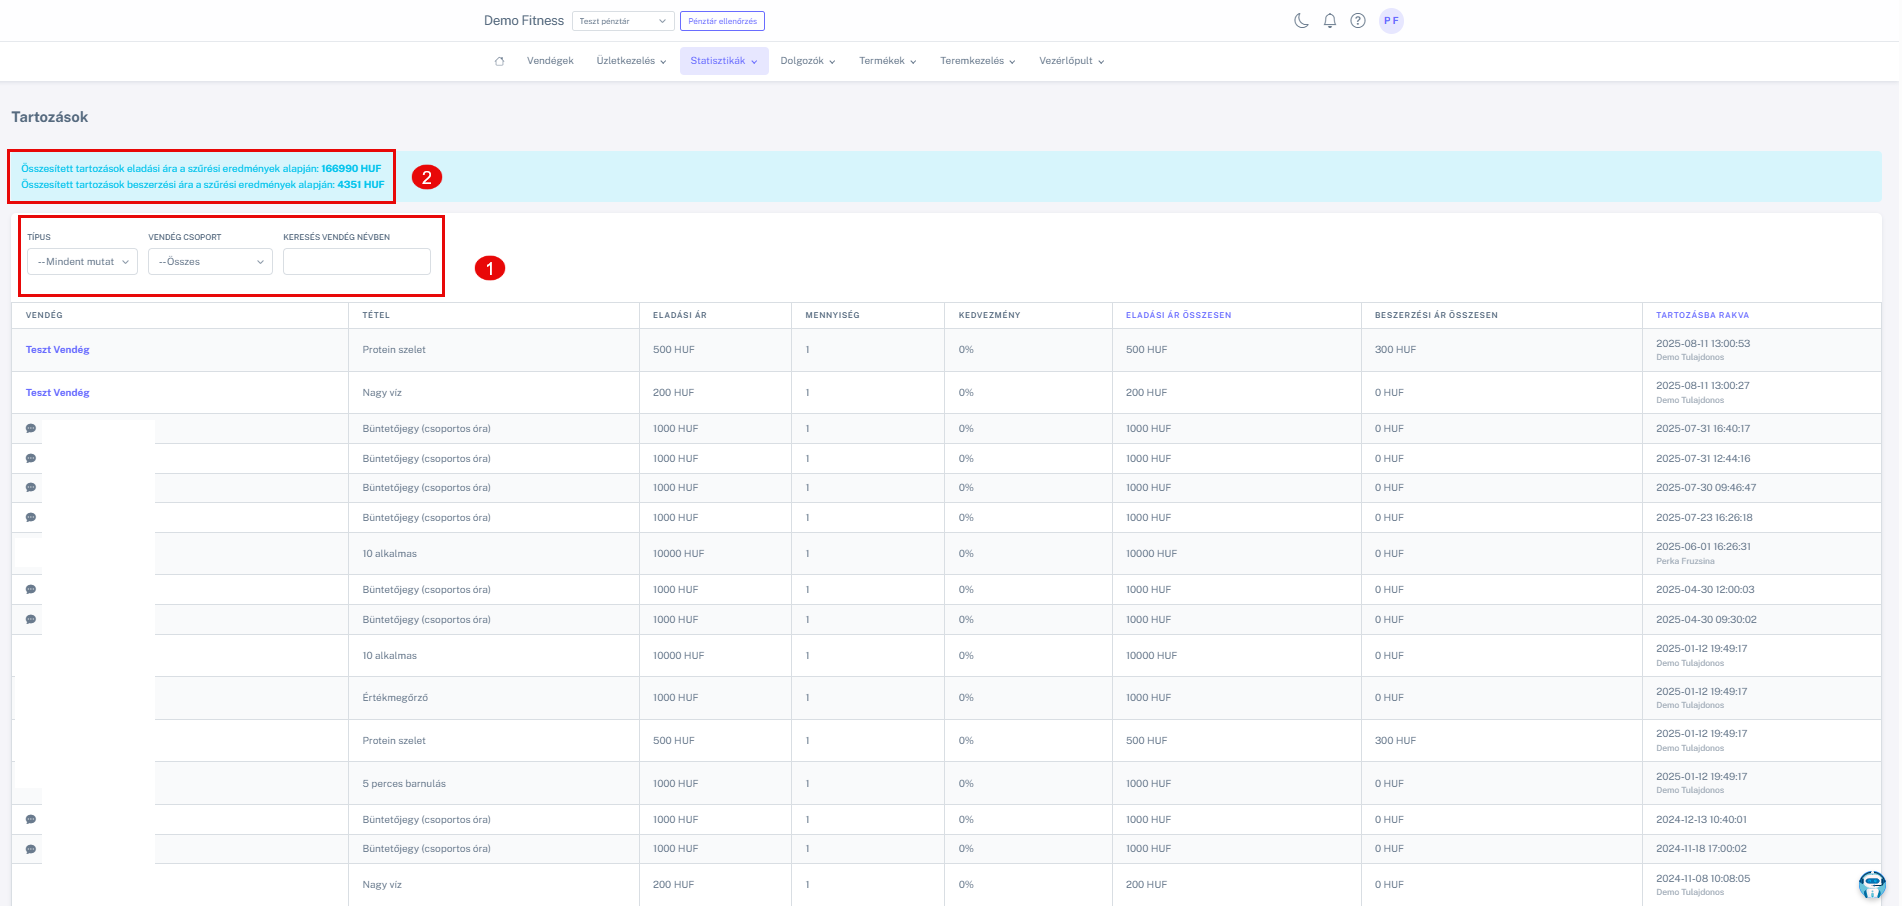The width and height of the screenshot is (1902, 907).
Task: Sort by Tartozásba rakva column
Action: pos(1702,315)
